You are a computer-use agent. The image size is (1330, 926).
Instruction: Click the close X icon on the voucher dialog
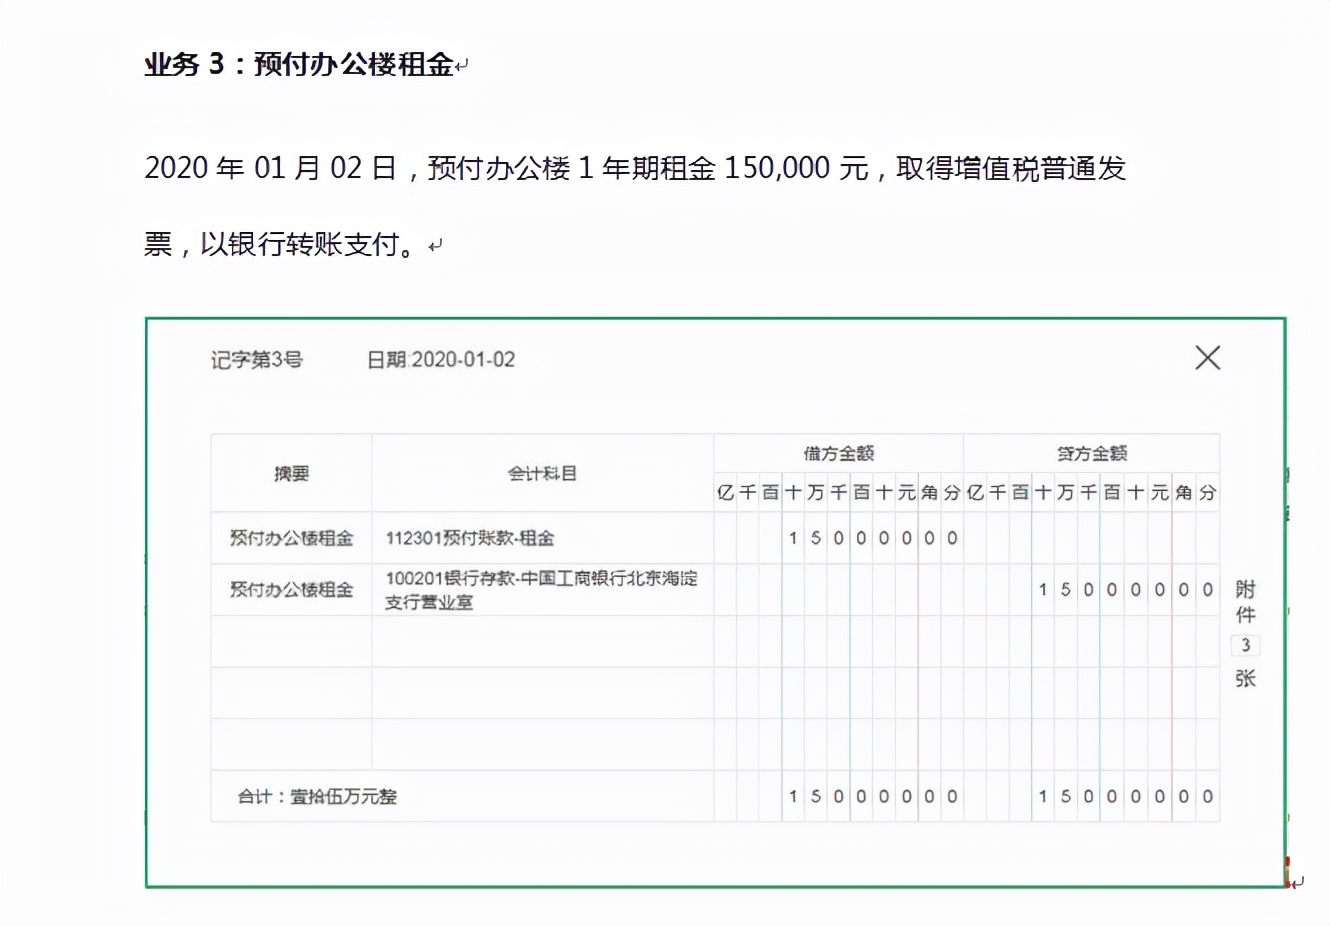point(1207,357)
